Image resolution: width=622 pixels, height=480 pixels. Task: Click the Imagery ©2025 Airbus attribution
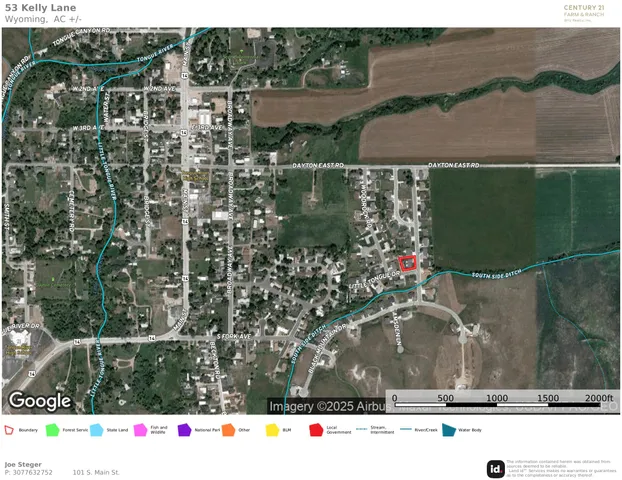coord(328,406)
